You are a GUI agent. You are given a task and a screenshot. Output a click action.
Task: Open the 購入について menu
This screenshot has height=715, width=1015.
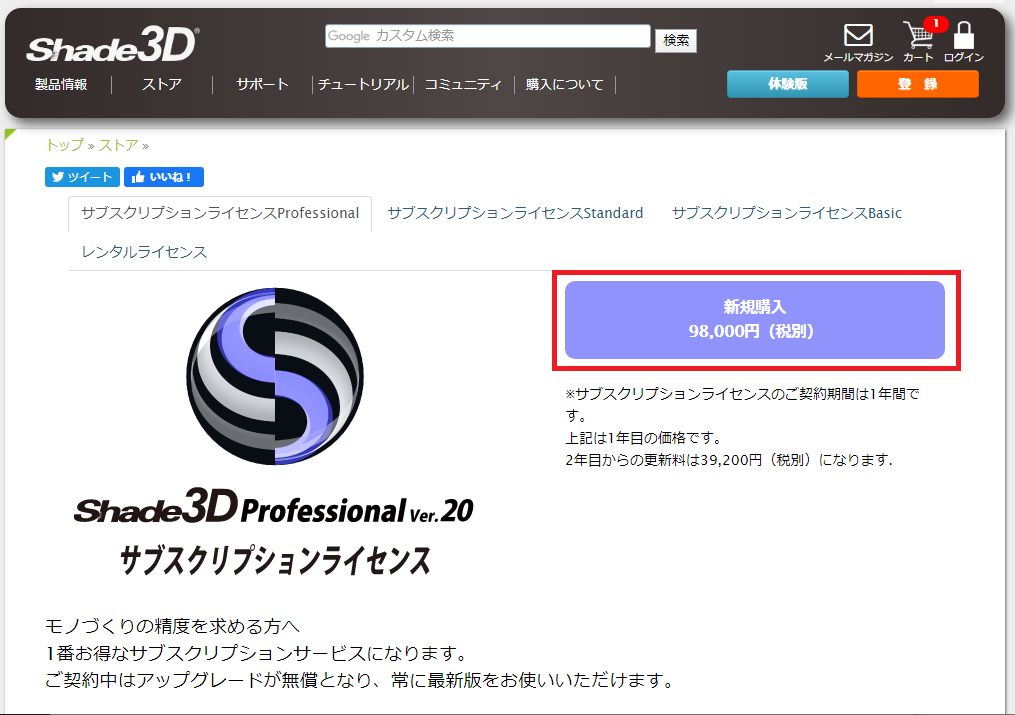point(564,84)
